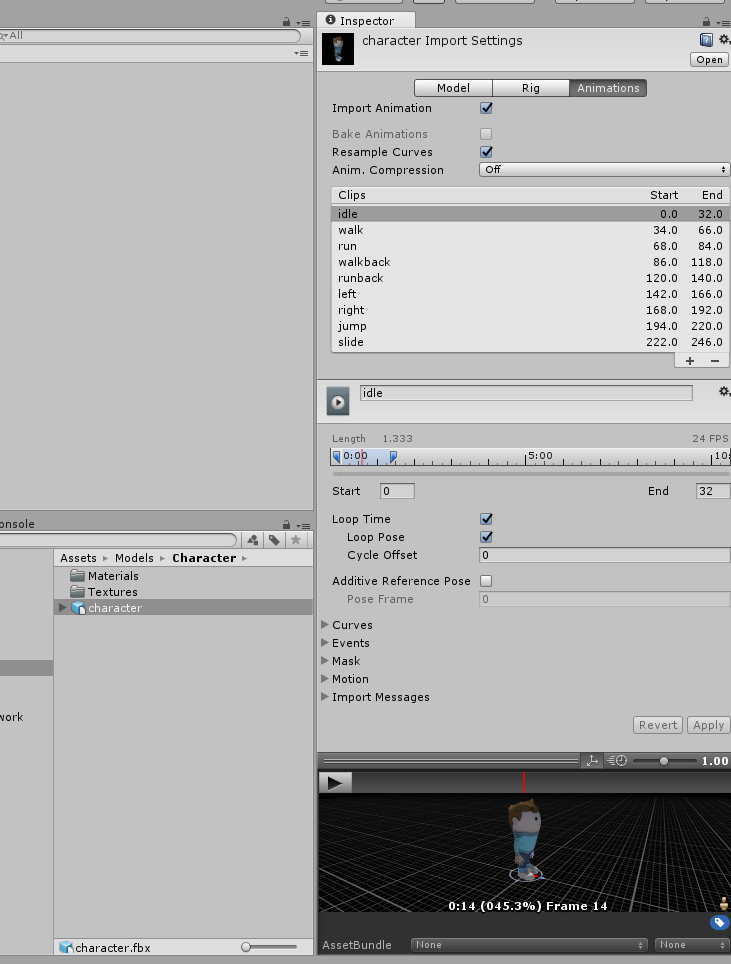Toggle the Import Animation checkbox
Image resolution: width=731 pixels, height=964 pixels.
(x=486, y=108)
